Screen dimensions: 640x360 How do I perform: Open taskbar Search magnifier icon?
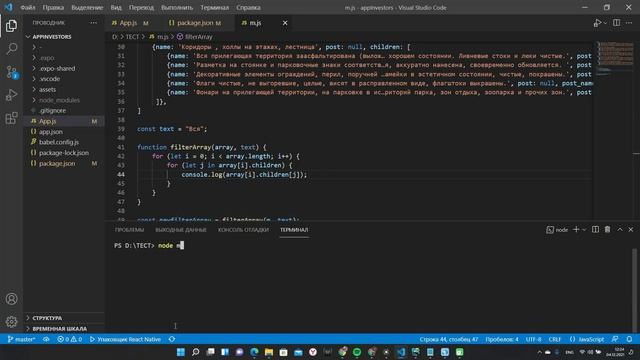196,352
